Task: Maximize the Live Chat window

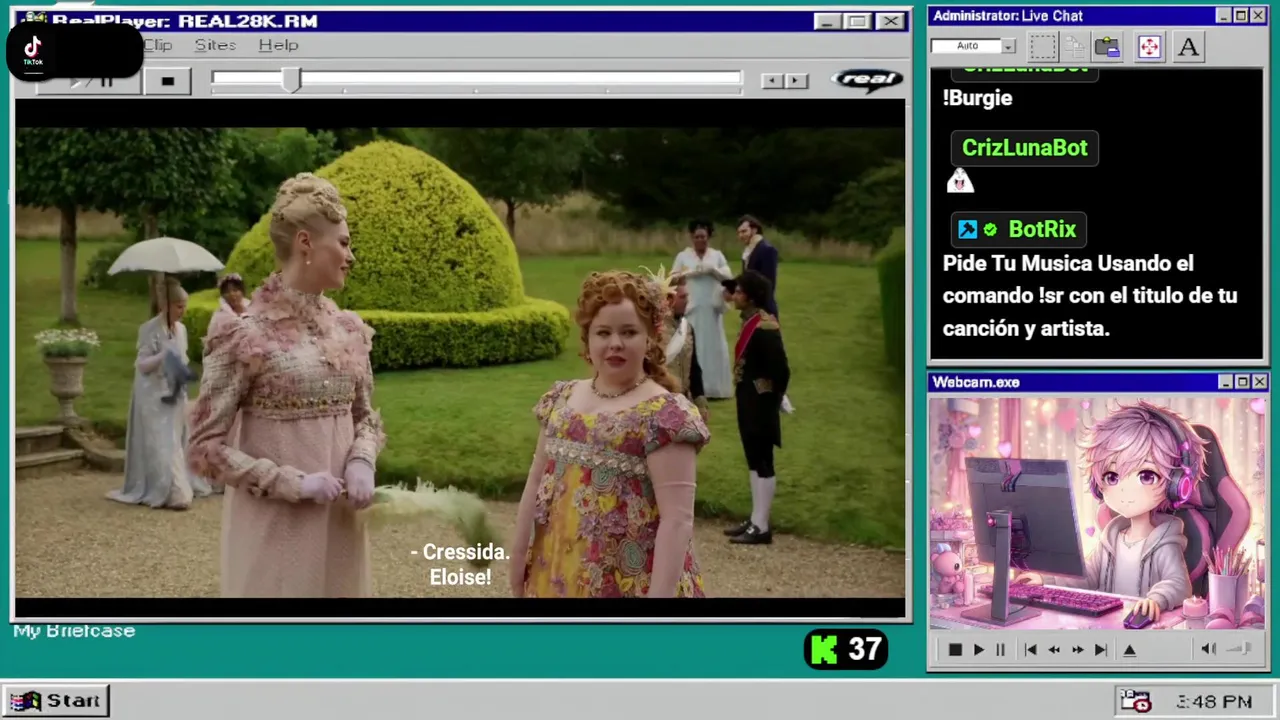Action: coord(1241,15)
